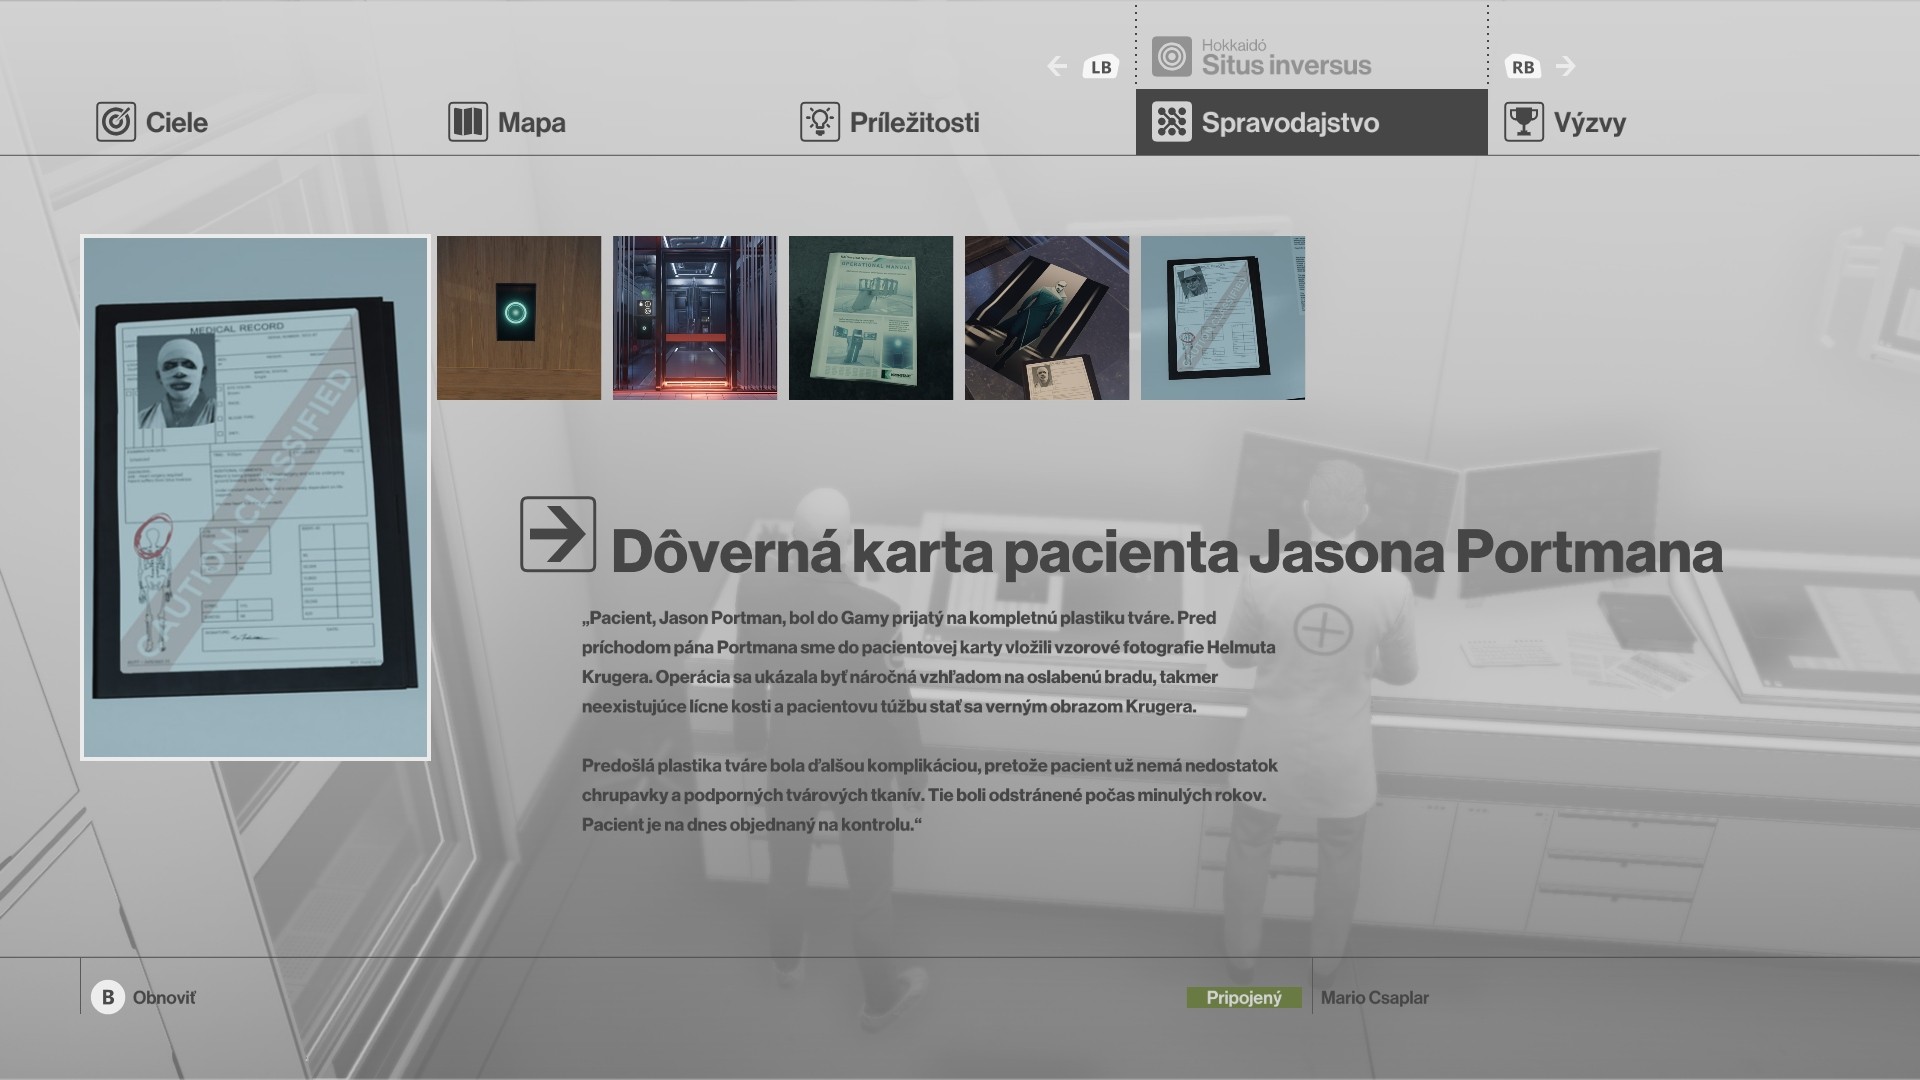Click the B controller button icon
The height and width of the screenshot is (1080, 1920).
click(x=108, y=997)
